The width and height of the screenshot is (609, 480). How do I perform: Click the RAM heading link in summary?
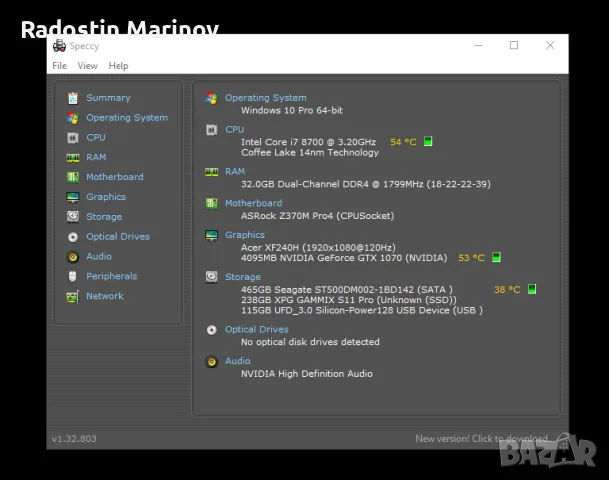click(235, 172)
